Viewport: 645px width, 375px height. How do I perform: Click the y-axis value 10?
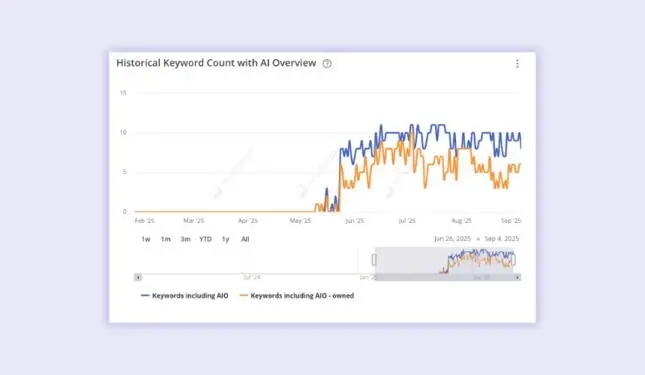tap(123, 132)
